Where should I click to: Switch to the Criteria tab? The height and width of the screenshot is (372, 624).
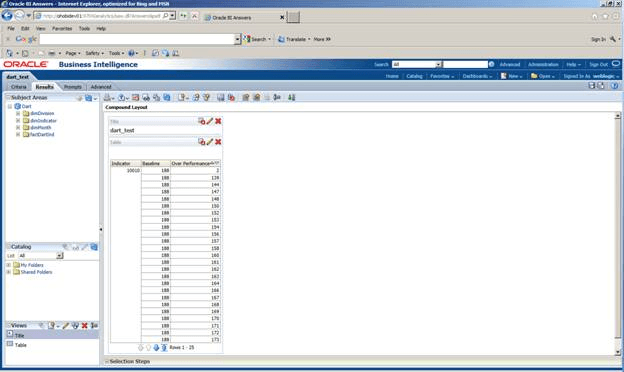click(x=19, y=87)
